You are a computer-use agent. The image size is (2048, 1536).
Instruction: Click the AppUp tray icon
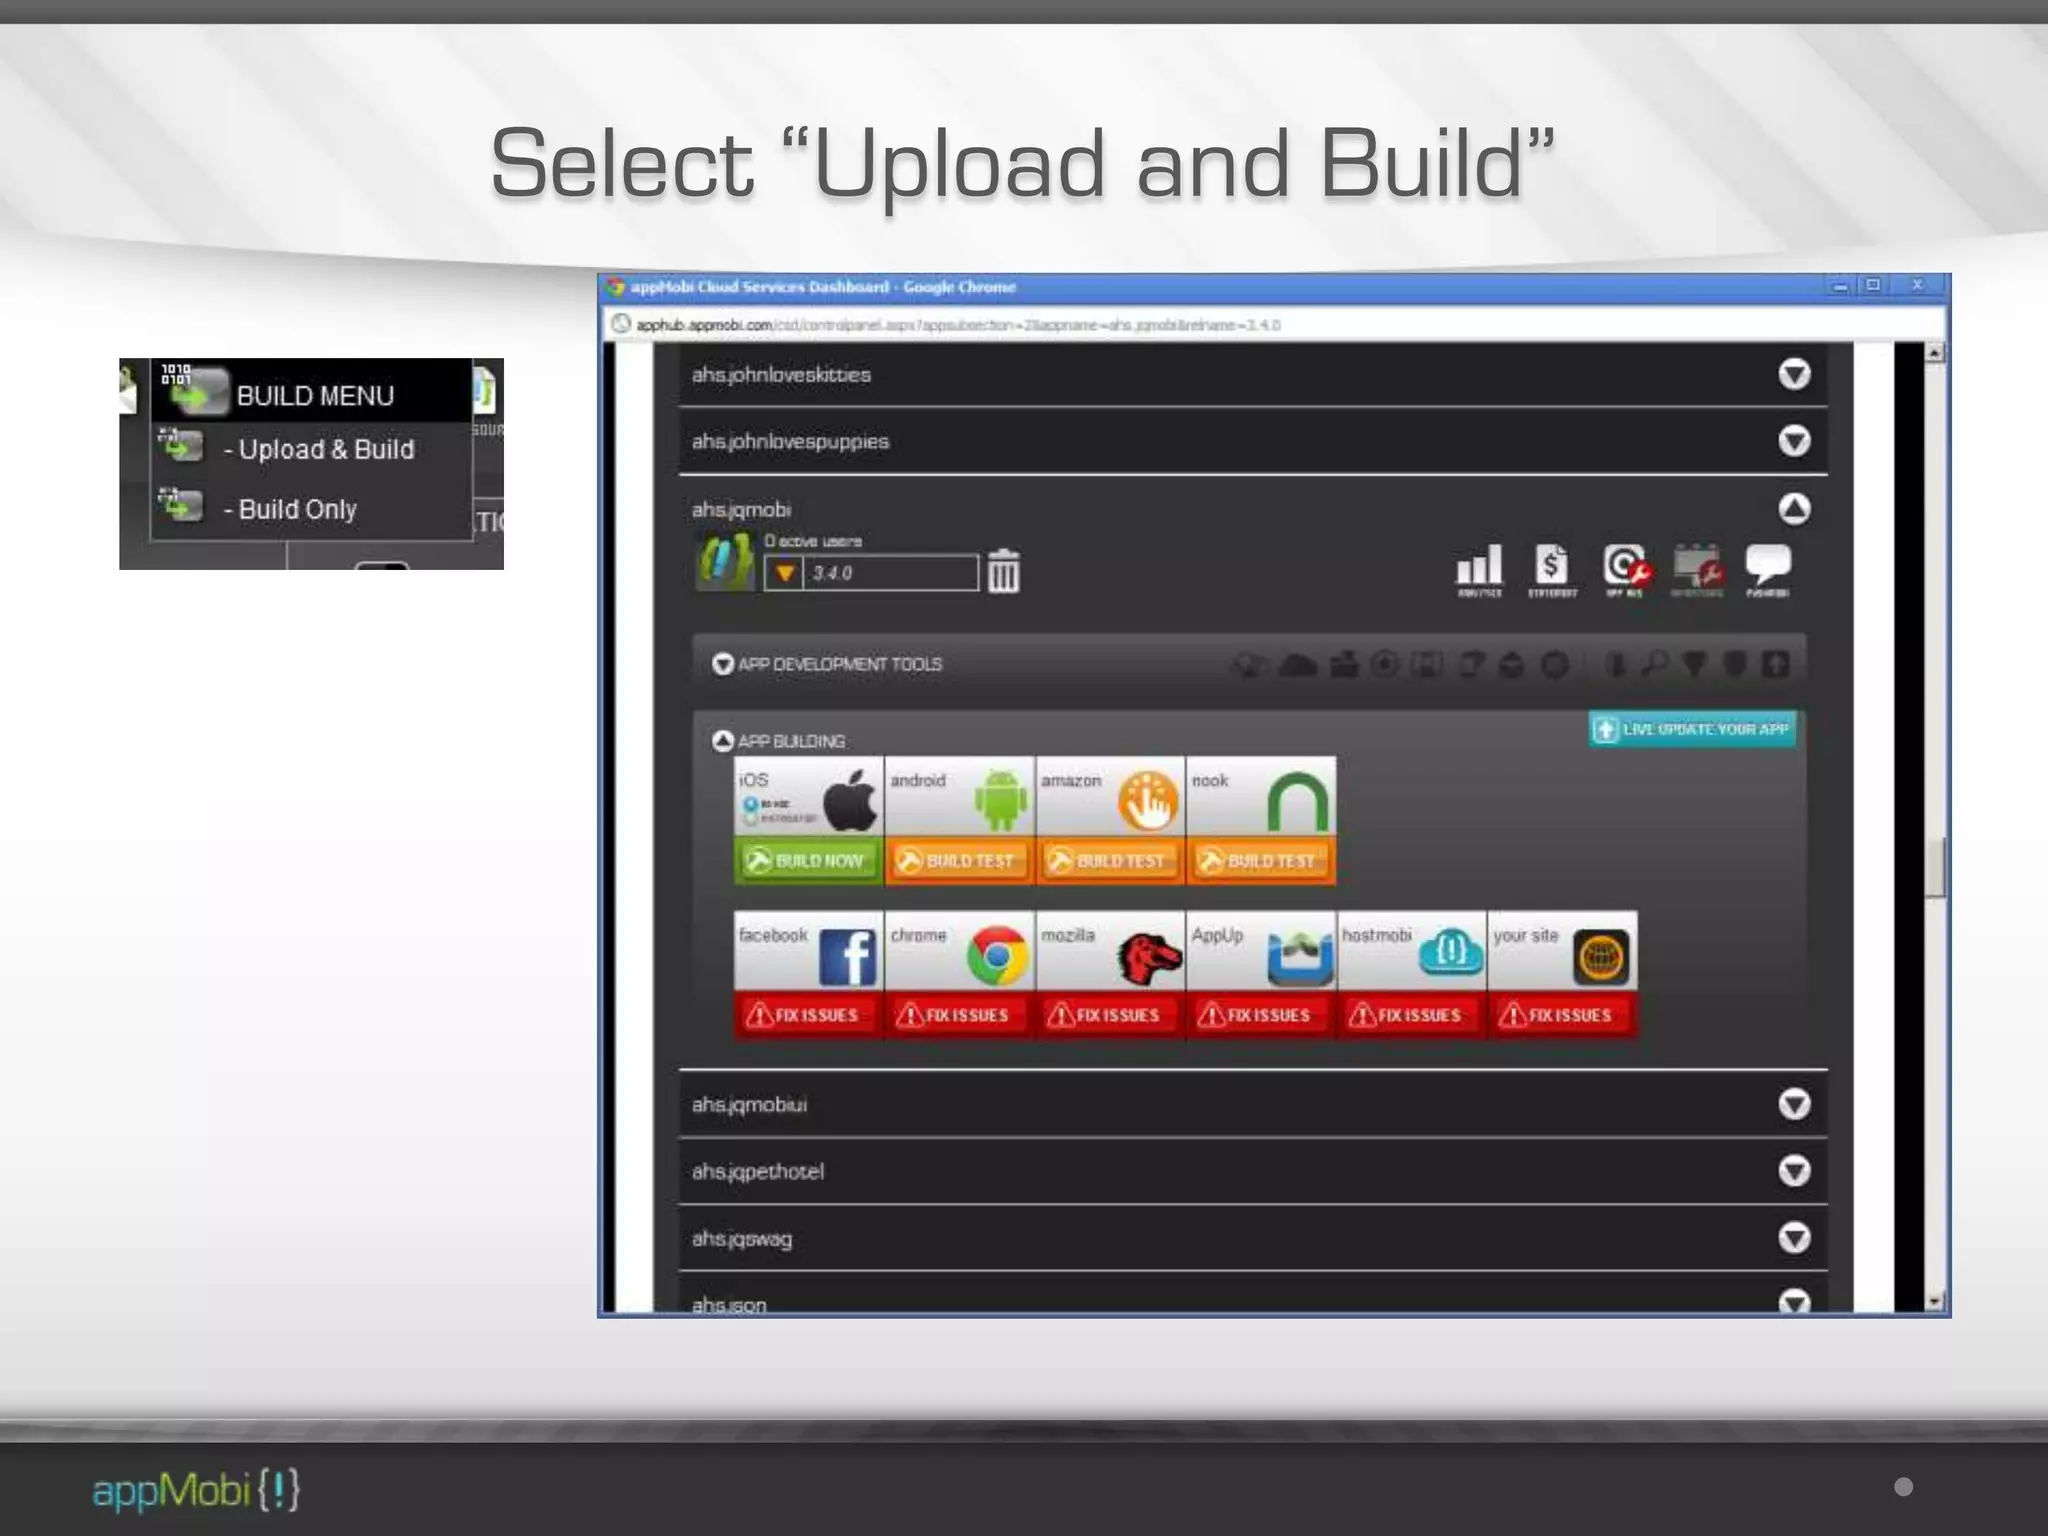point(1300,958)
